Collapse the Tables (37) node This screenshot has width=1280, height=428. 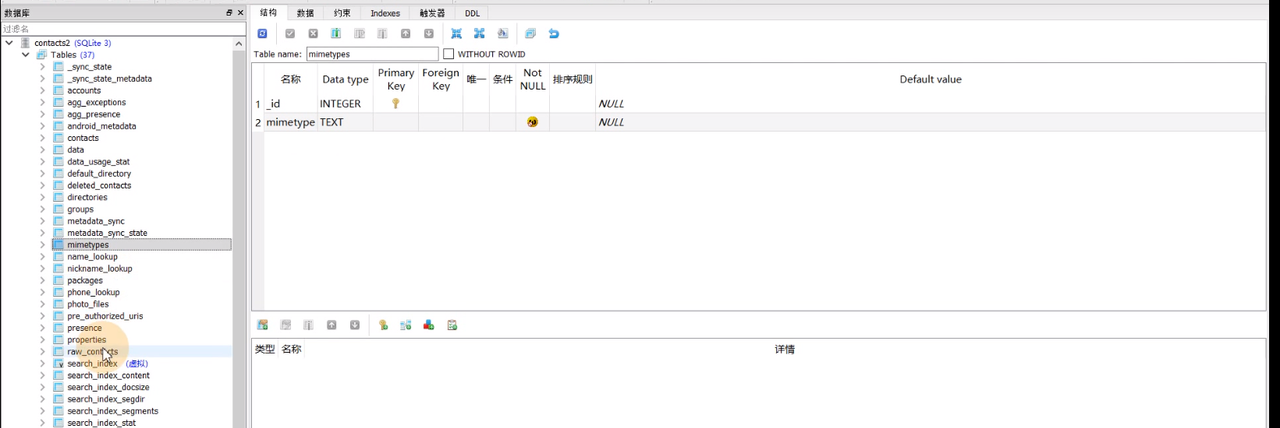pos(26,55)
